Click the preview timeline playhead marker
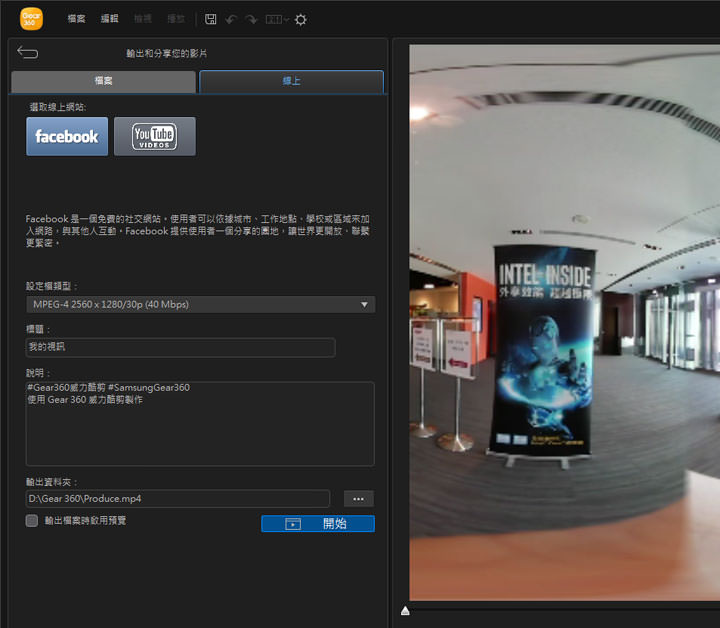This screenshot has width=720, height=628. 405,610
